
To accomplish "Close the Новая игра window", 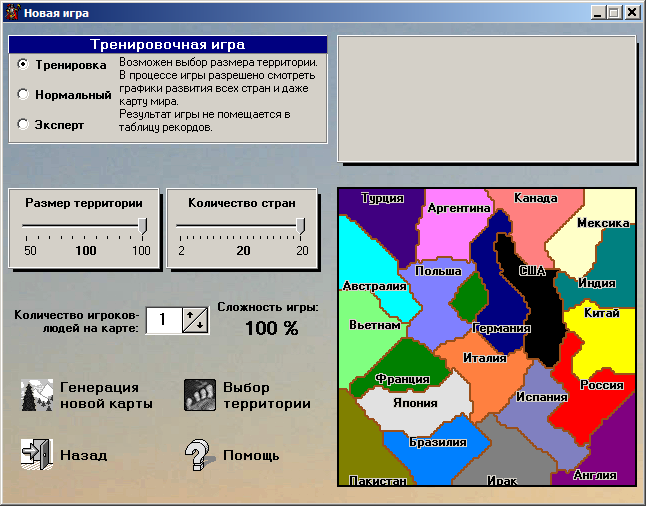I will [632, 13].
